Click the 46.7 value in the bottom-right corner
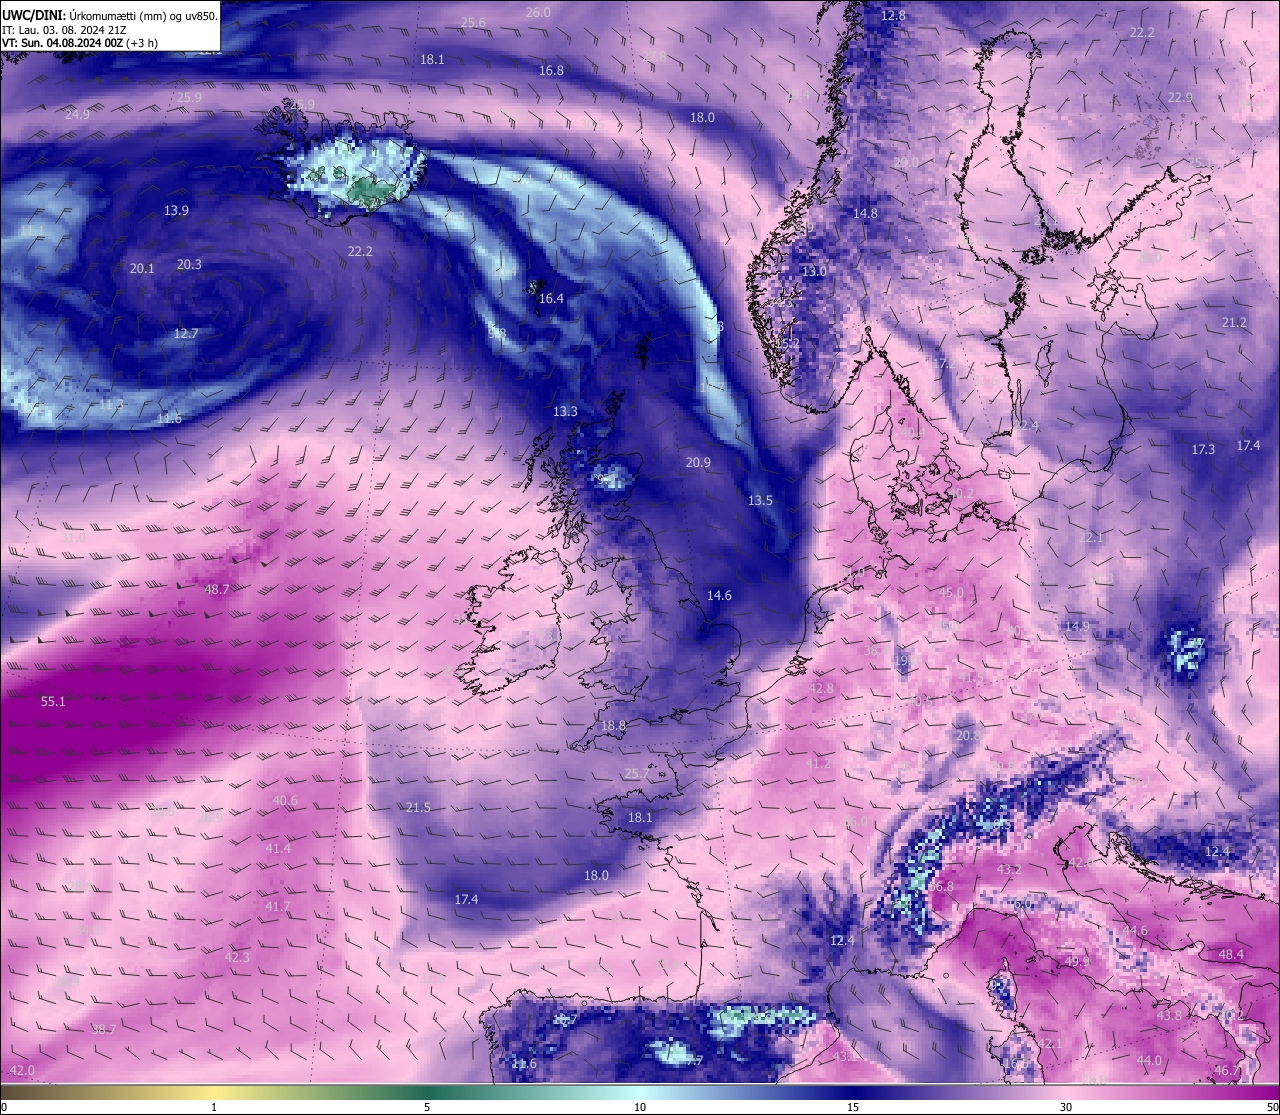Image resolution: width=1280 pixels, height=1115 pixels. coord(1227,1071)
